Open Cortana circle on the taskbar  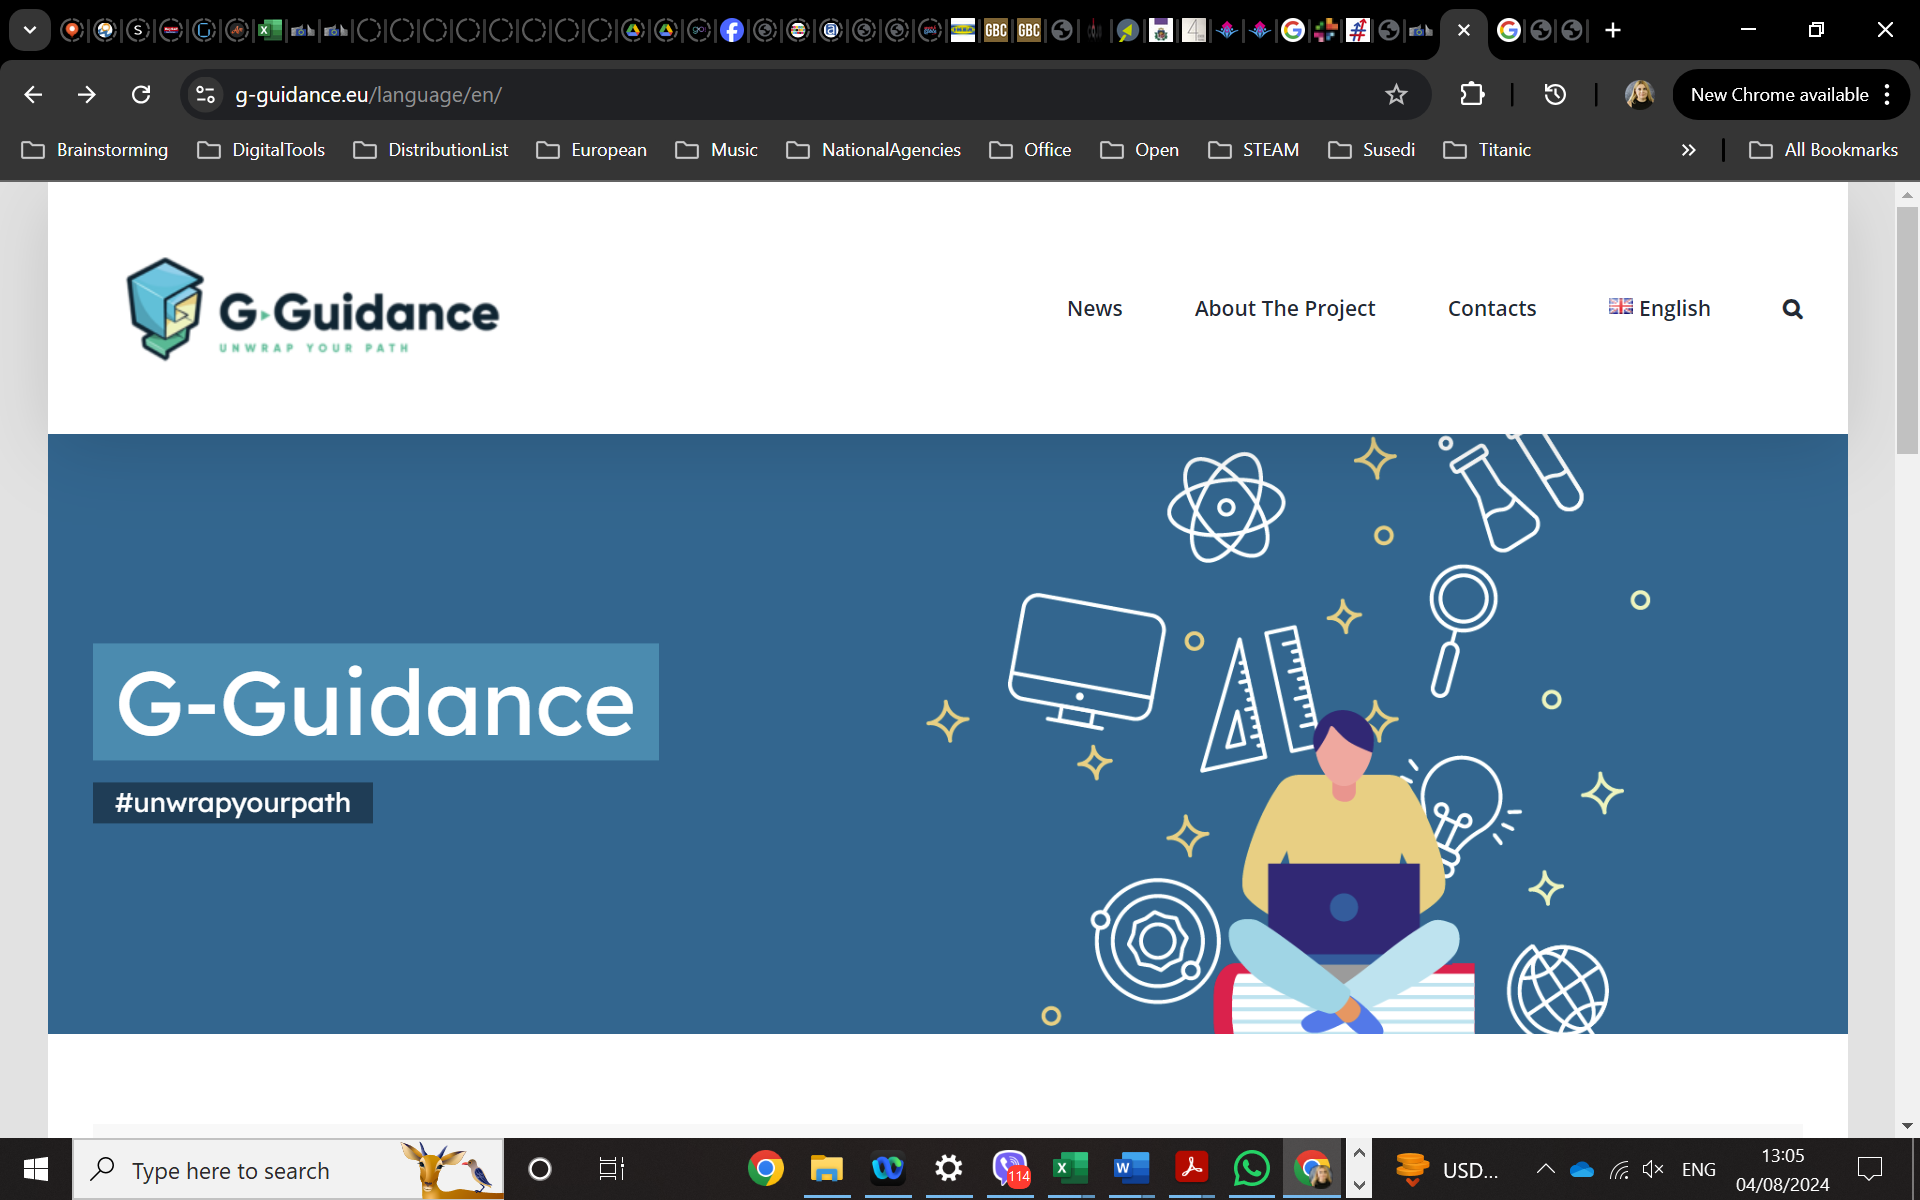[x=539, y=1169]
